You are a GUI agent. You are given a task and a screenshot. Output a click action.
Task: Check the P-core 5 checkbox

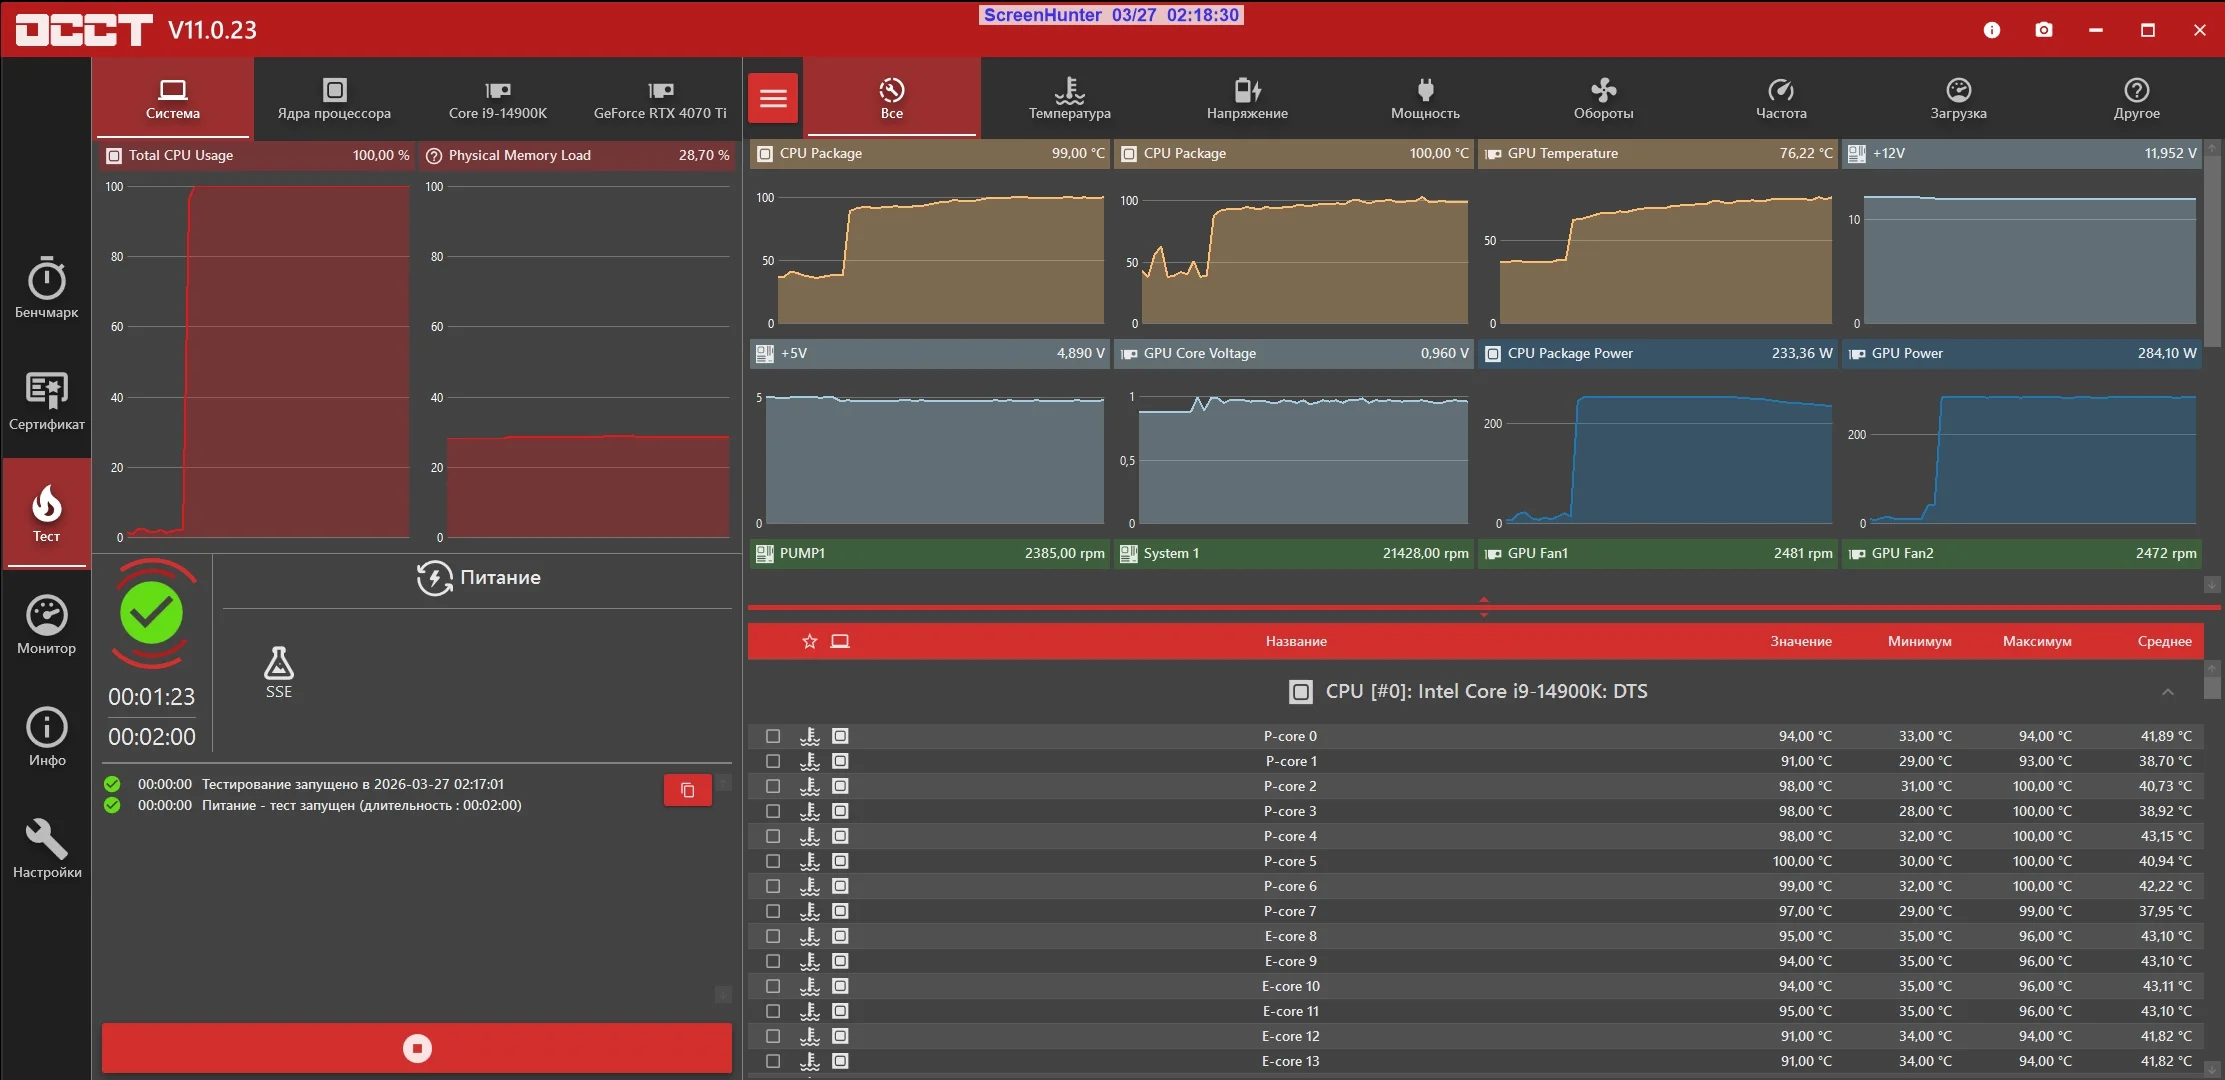(773, 861)
